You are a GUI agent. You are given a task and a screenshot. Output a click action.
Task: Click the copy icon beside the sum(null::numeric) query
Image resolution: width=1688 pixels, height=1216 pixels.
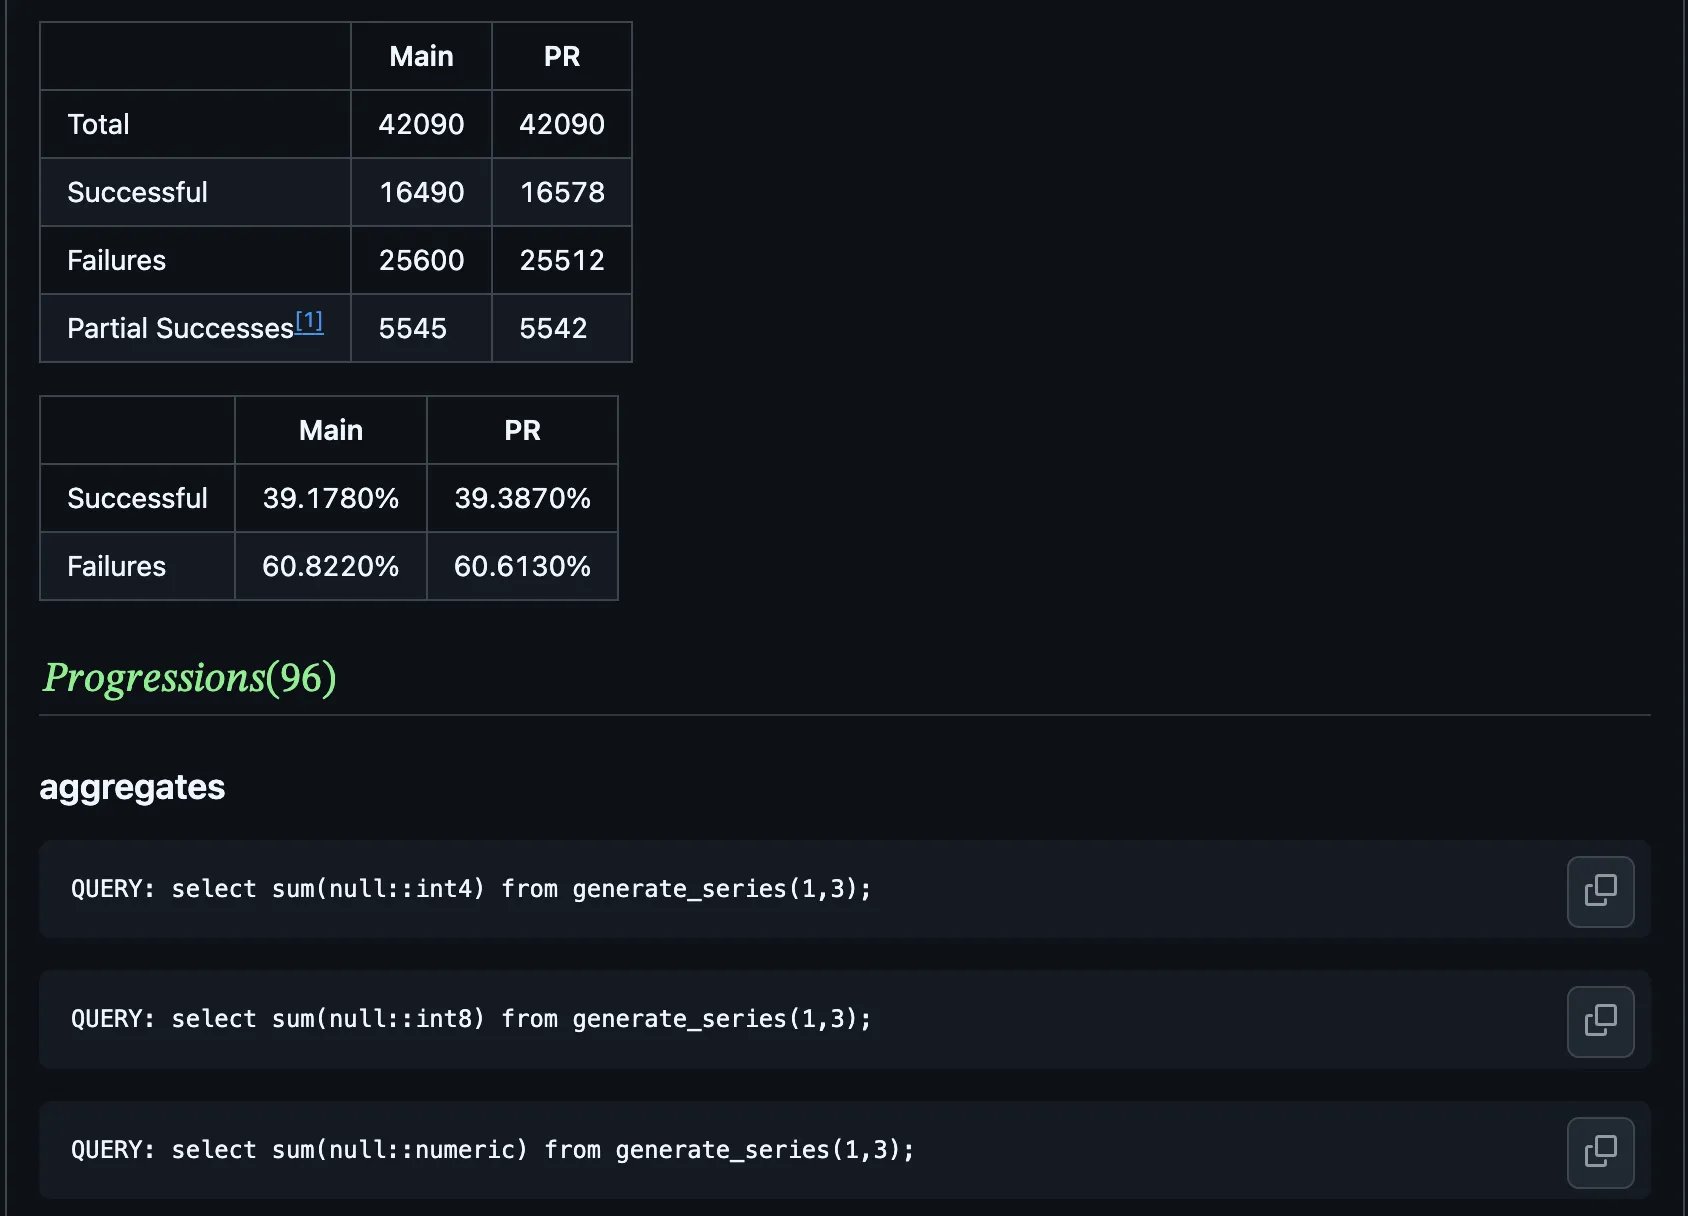1600,1152
